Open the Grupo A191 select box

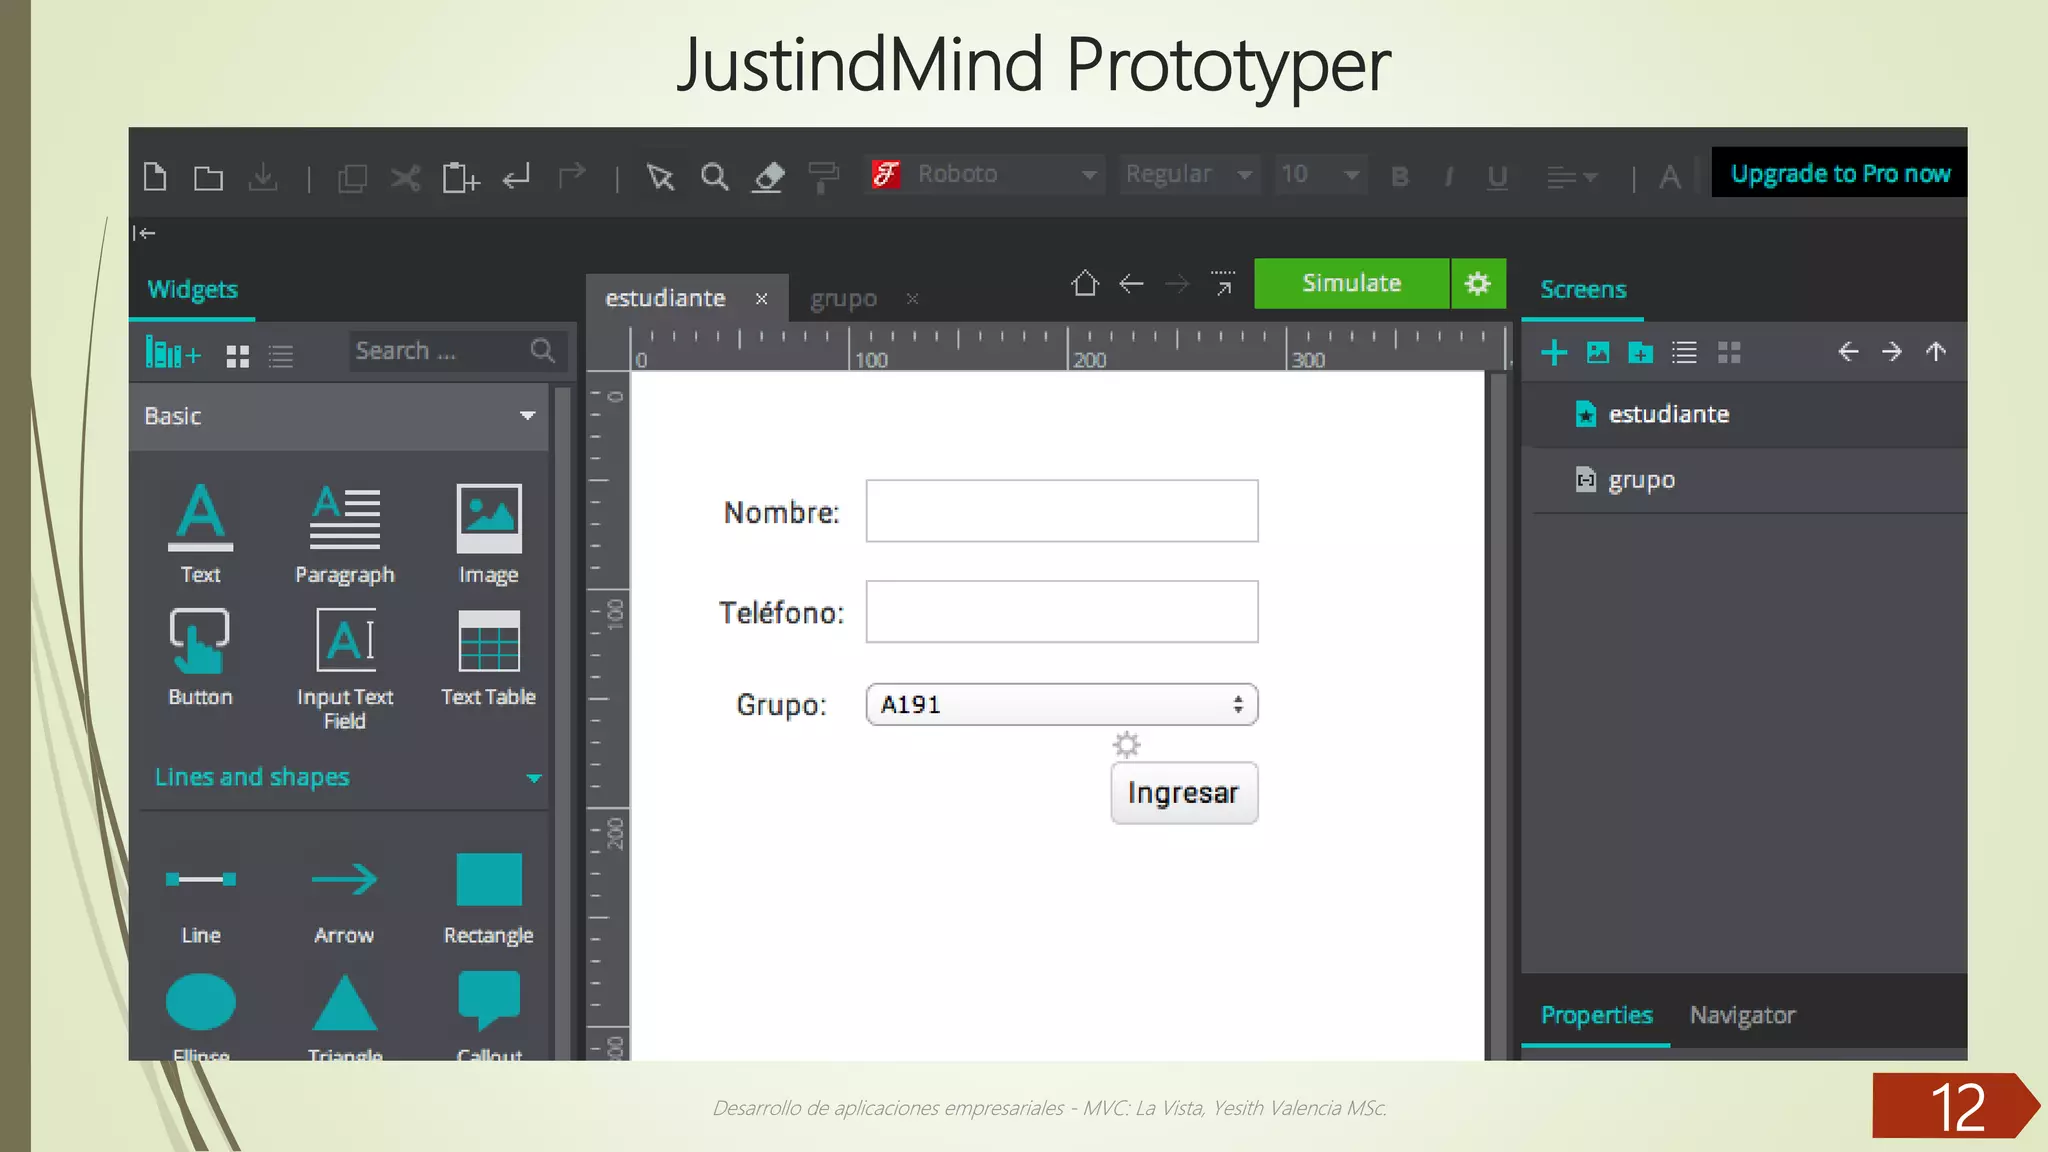tap(1061, 704)
